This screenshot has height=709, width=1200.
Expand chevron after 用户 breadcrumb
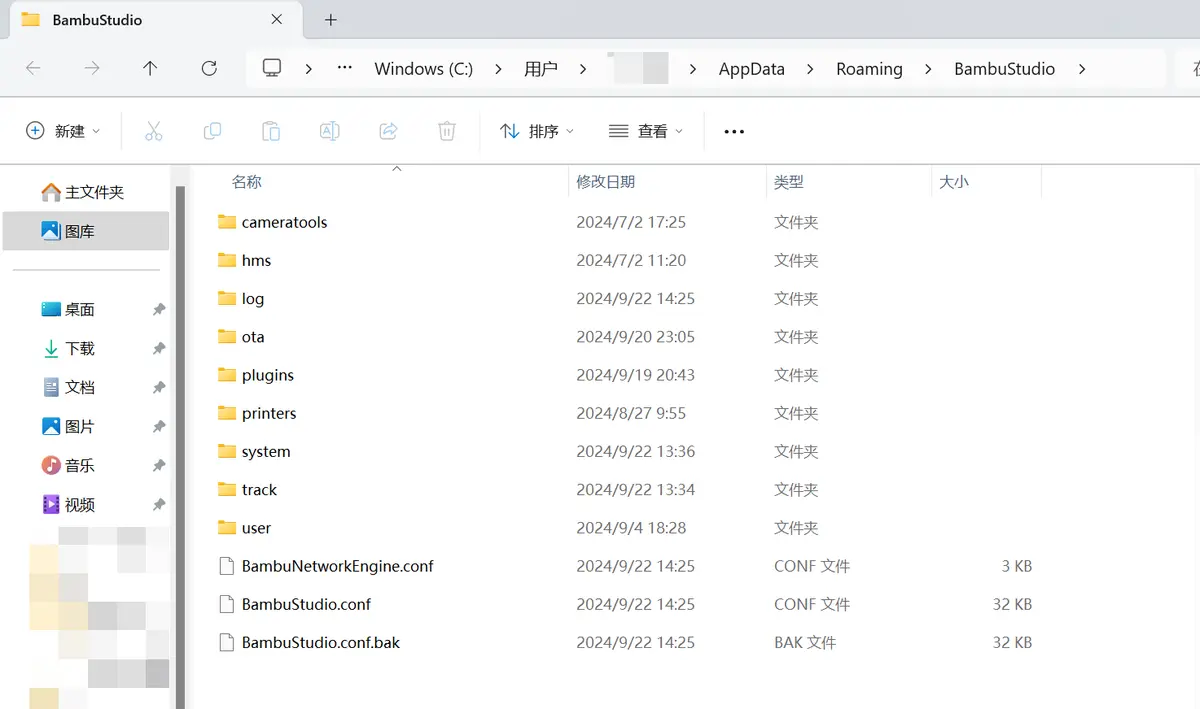583,69
